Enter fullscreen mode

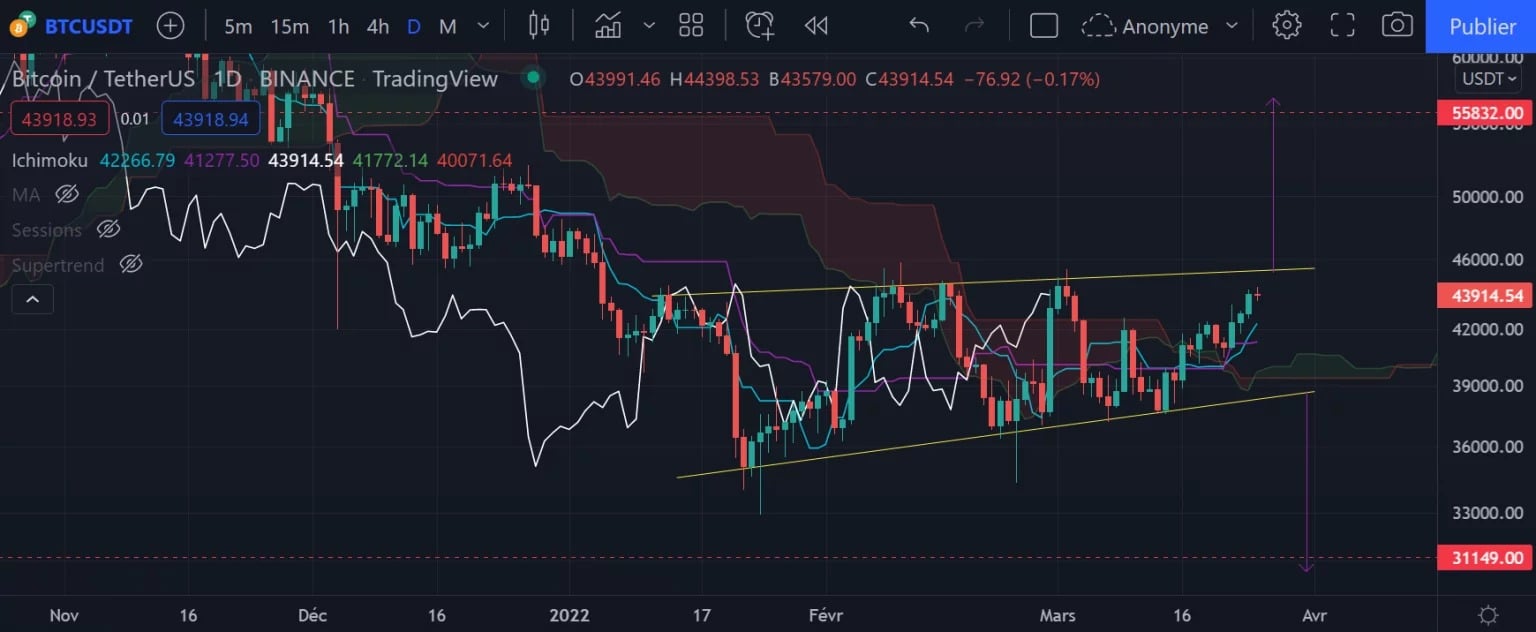[x=1342, y=26]
